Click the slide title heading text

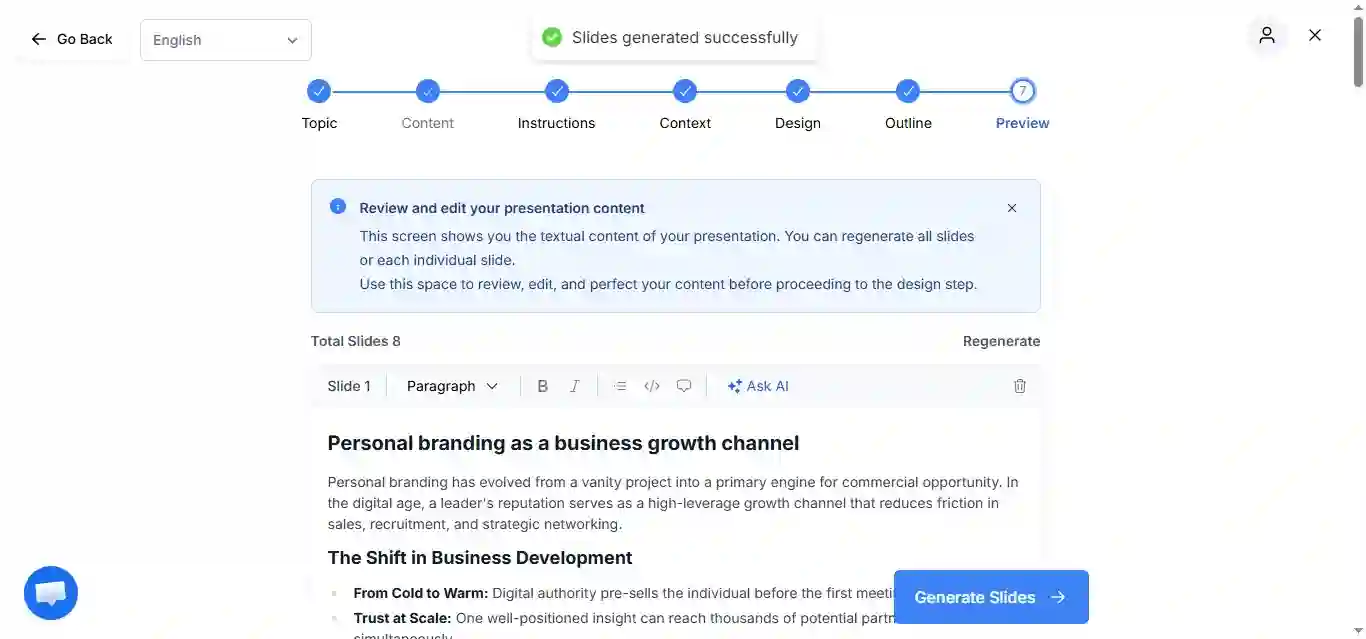tap(563, 443)
